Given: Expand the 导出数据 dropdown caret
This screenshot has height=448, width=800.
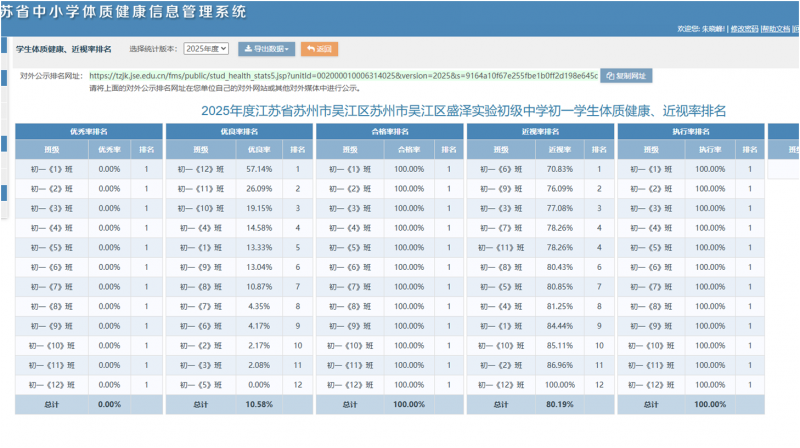Looking at the screenshot, I should point(289,49).
